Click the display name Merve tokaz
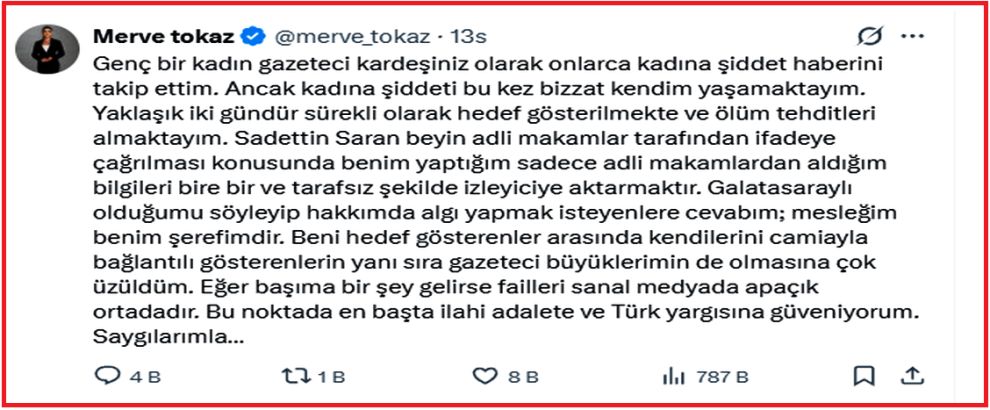The image size is (990, 410). point(165,36)
